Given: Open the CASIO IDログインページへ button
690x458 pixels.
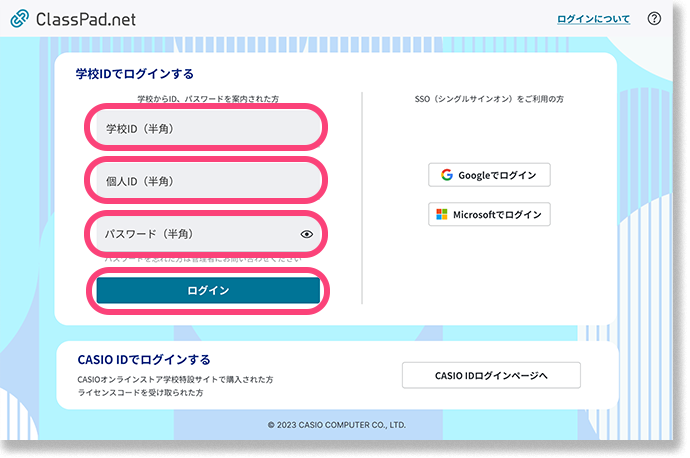Looking at the screenshot, I should 491,375.
